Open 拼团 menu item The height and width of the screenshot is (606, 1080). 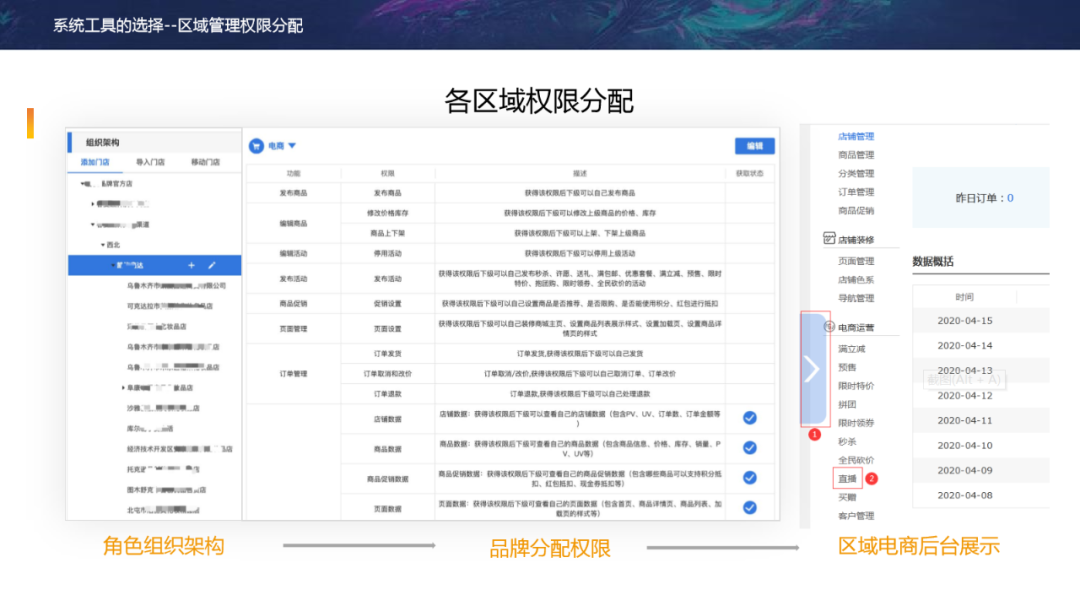click(x=847, y=405)
